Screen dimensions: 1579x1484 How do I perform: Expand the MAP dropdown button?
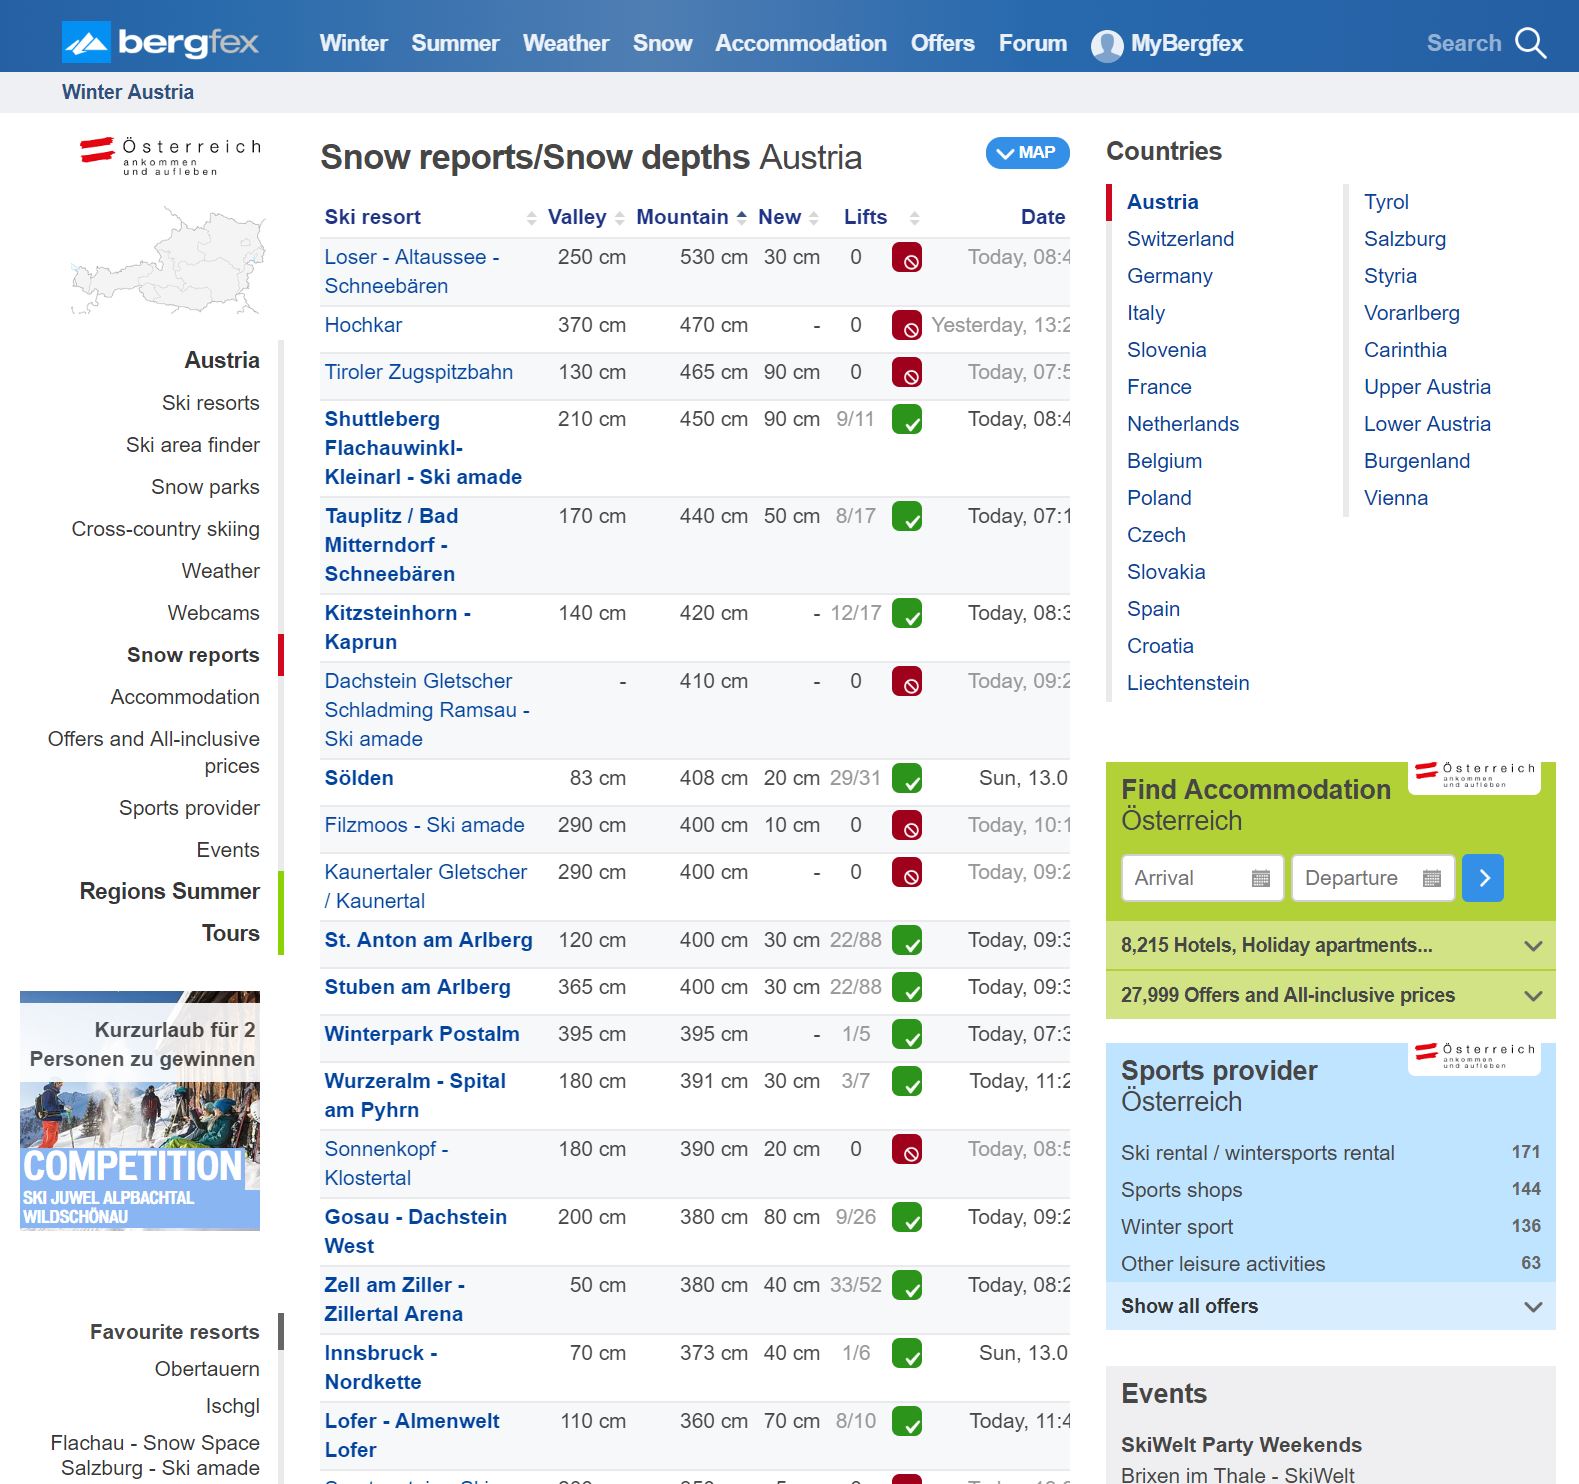click(1027, 153)
